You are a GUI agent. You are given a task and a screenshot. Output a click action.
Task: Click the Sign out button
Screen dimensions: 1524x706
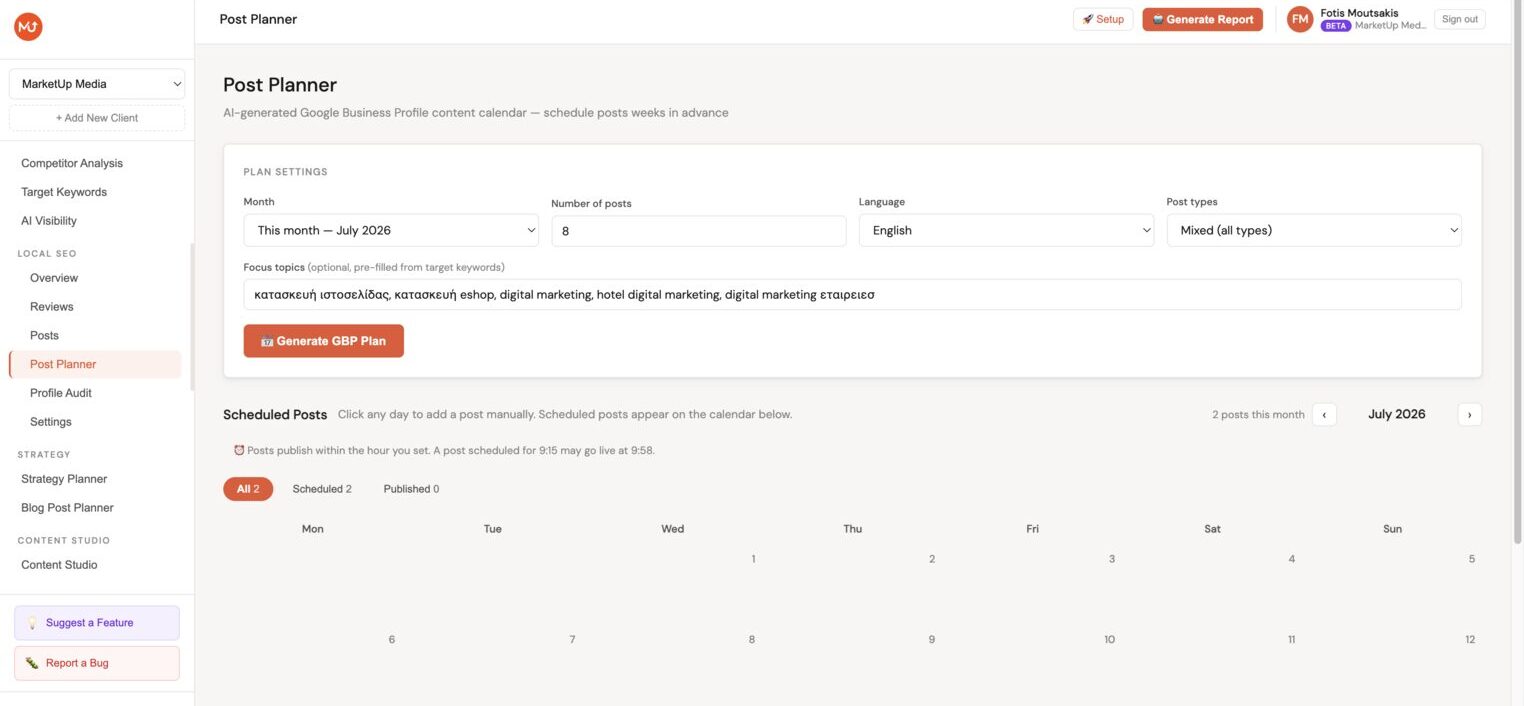[x=1460, y=19]
